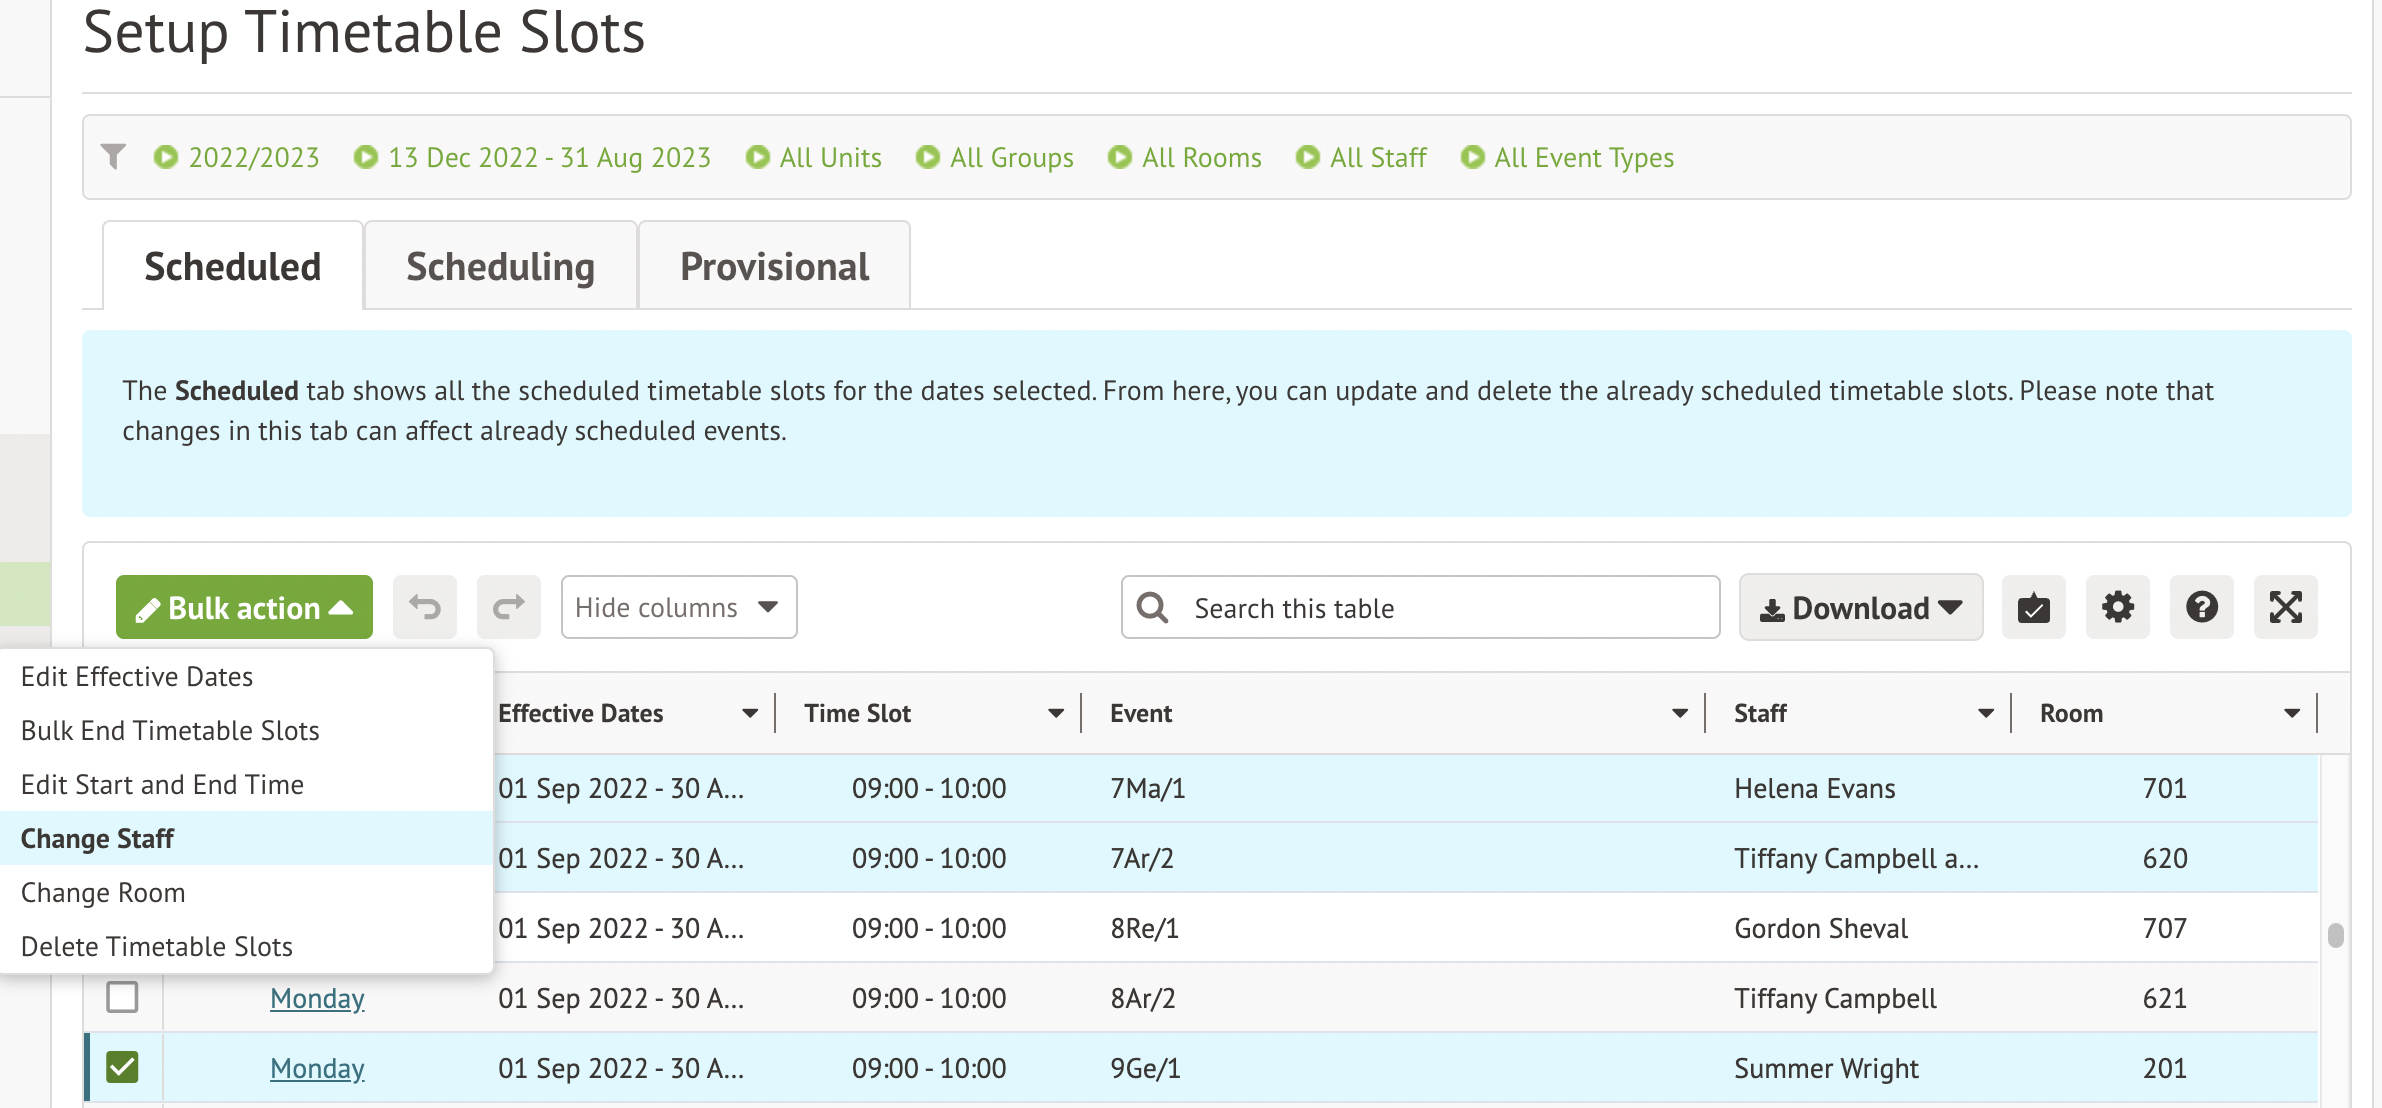Click the help question mark icon
This screenshot has height=1108, width=2382.
pyautogui.click(x=2201, y=607)
